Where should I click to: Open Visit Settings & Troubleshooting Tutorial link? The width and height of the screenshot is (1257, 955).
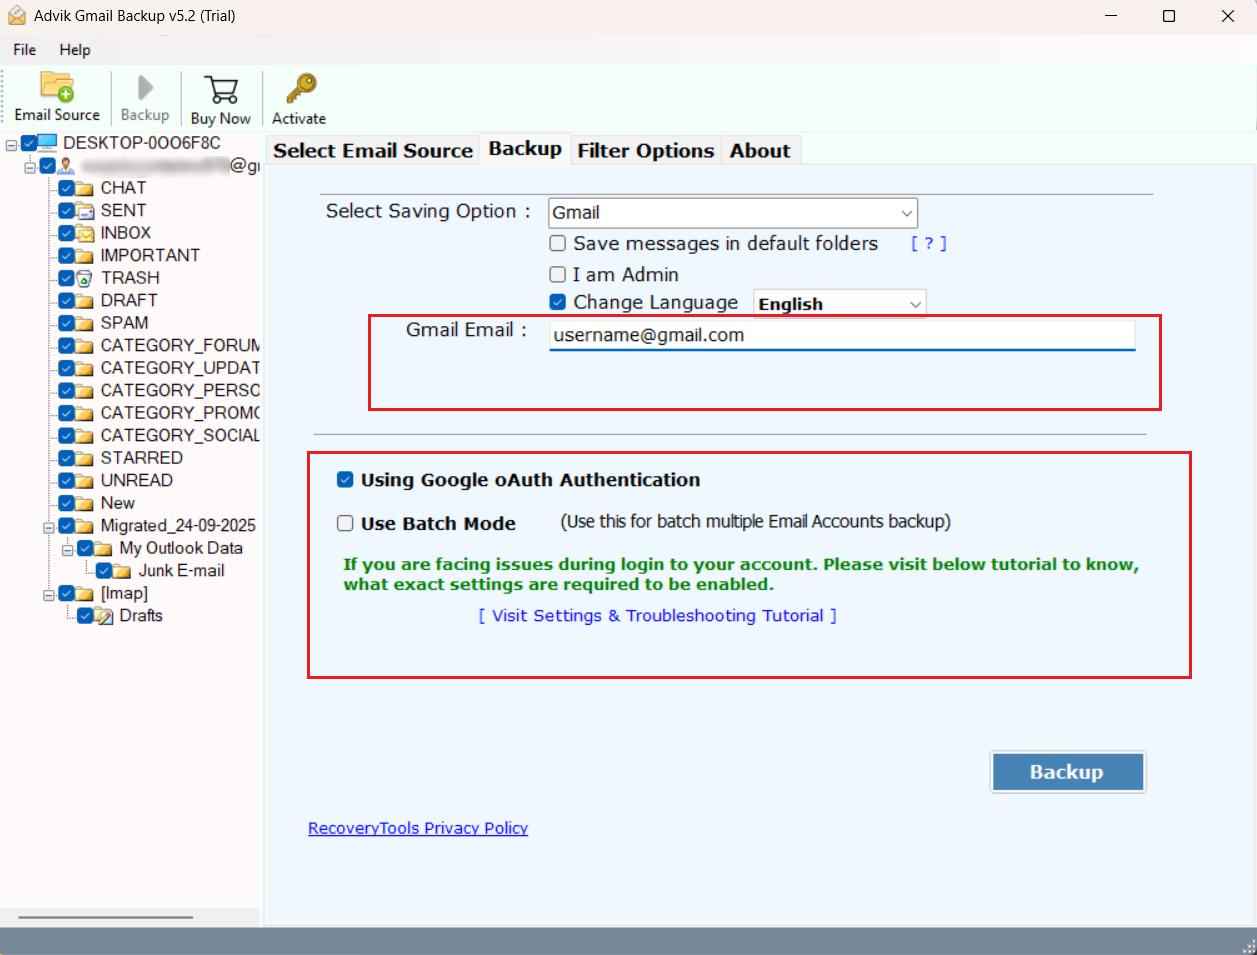click(x=658, y=616)
